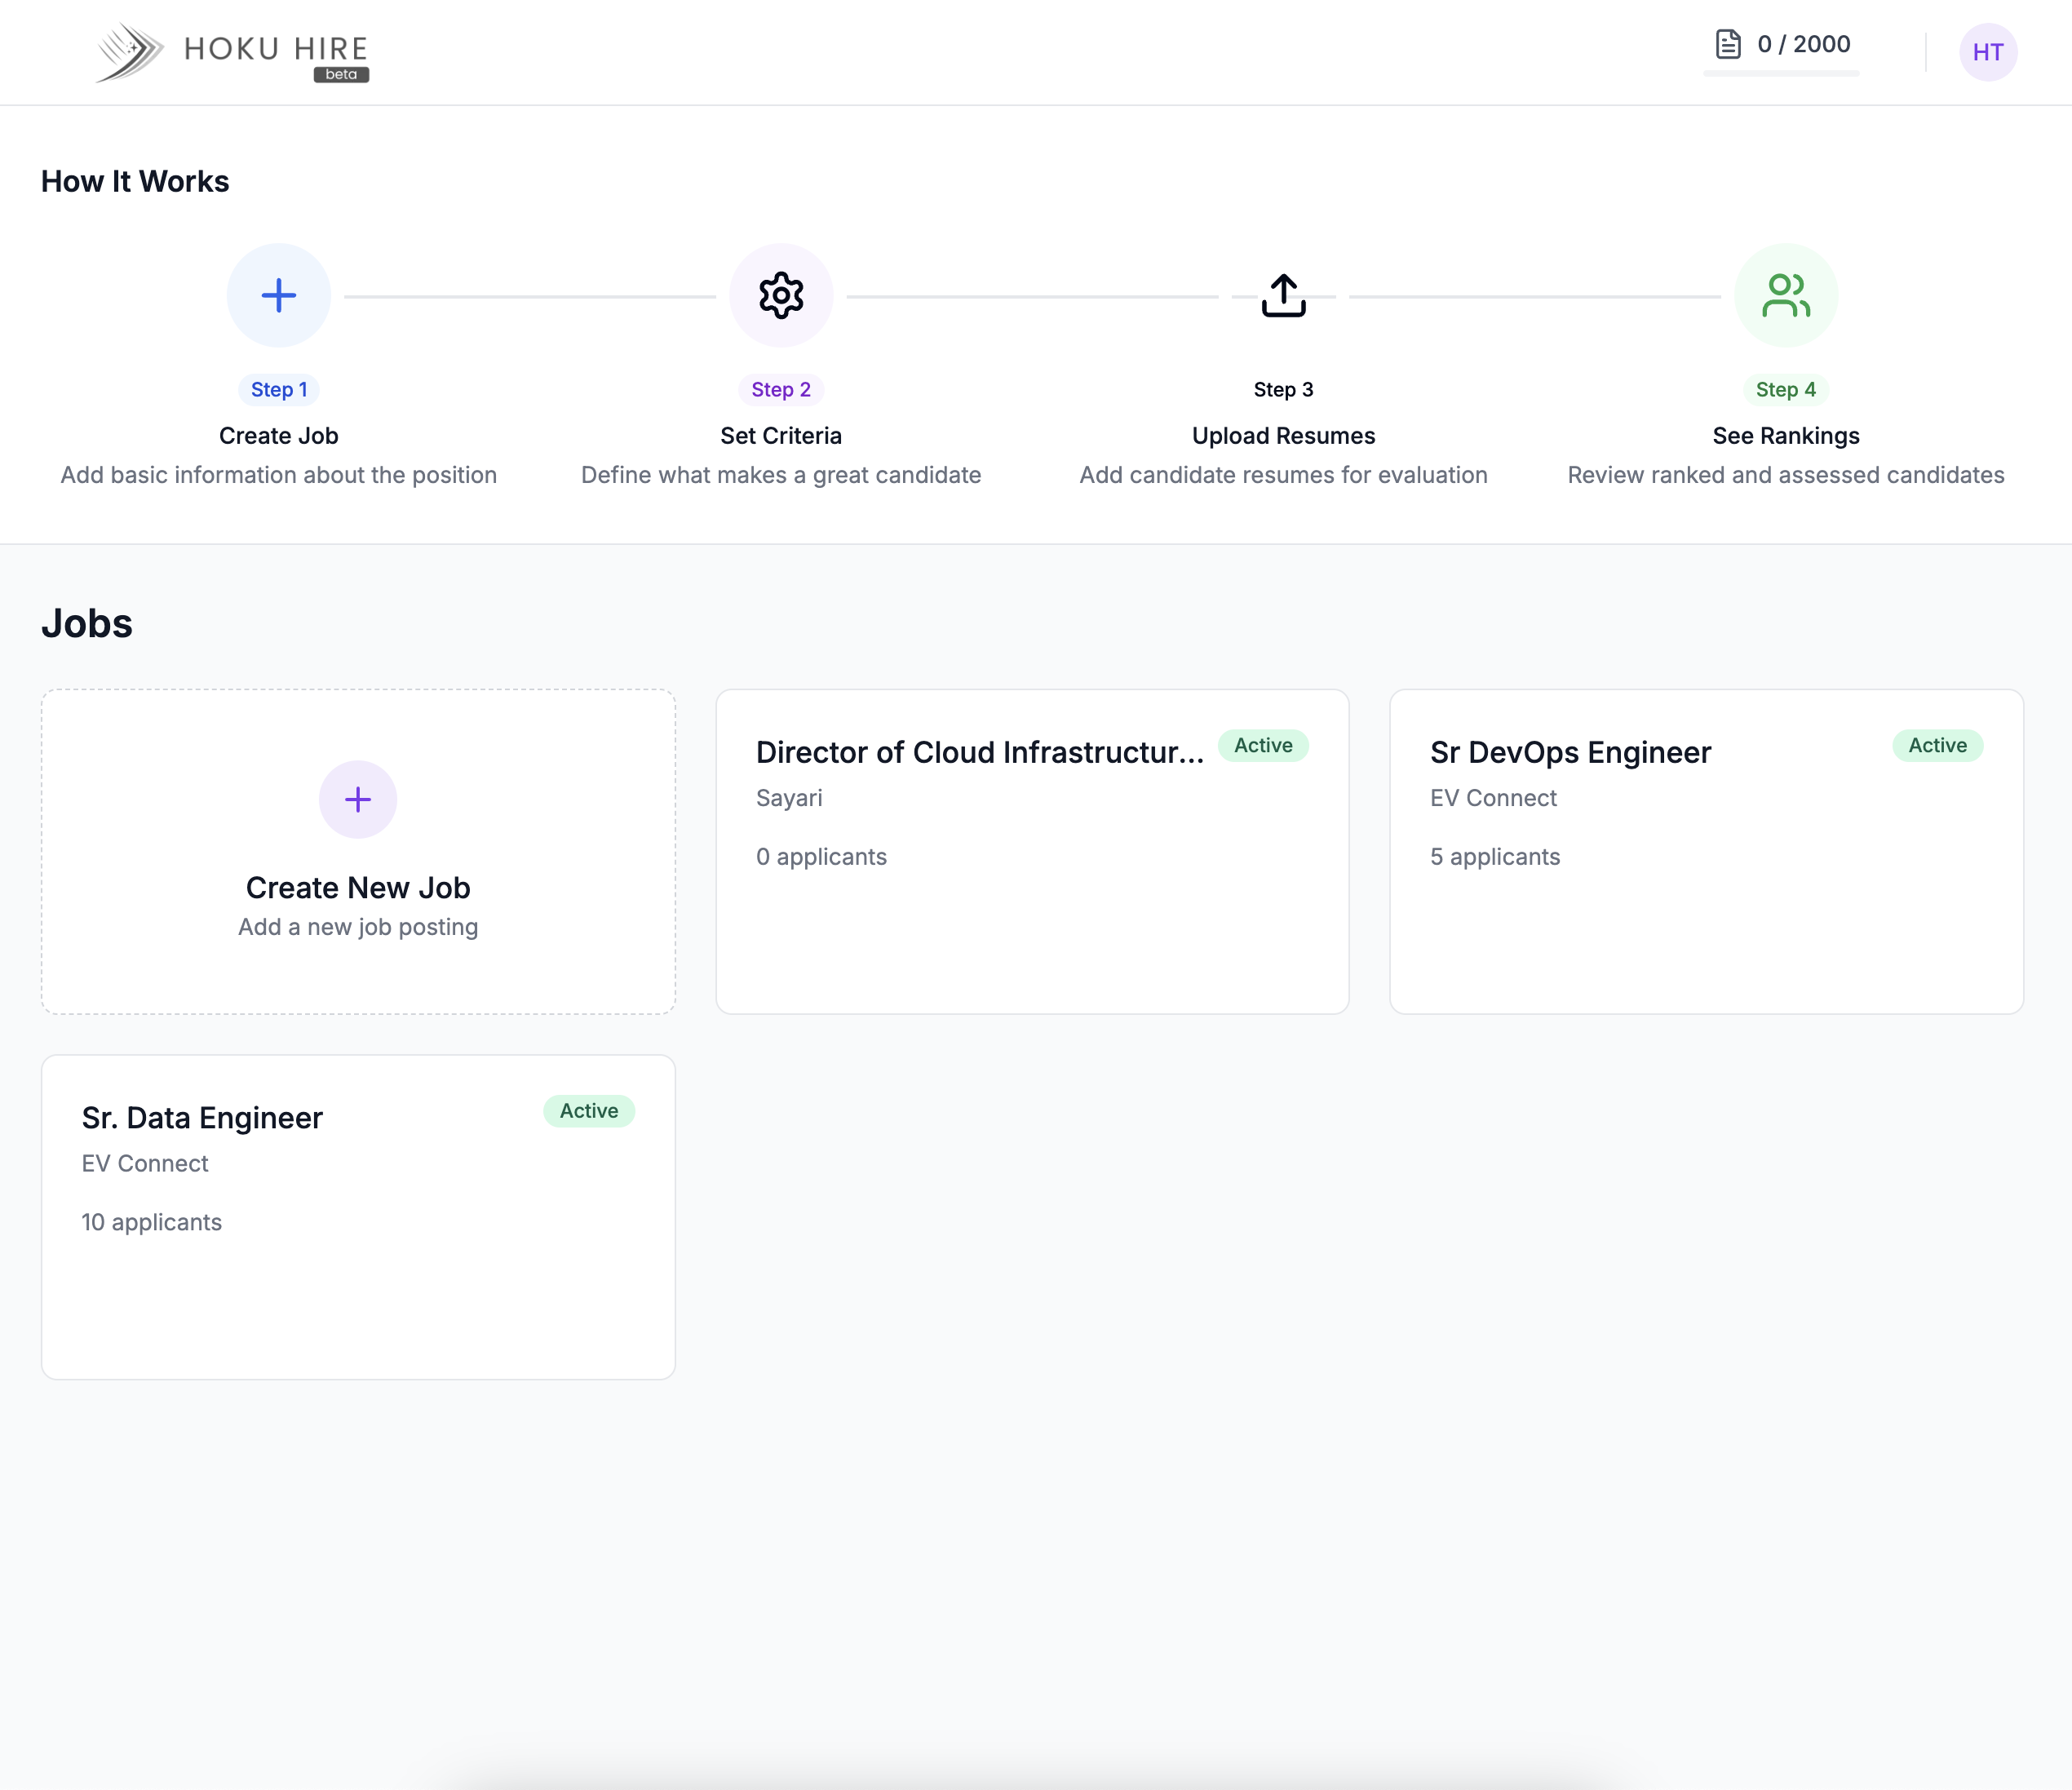2072x1790 pixels.
Task: Click Active badge on Sr. Data Engineer
Action: [x=589, y=1110]
